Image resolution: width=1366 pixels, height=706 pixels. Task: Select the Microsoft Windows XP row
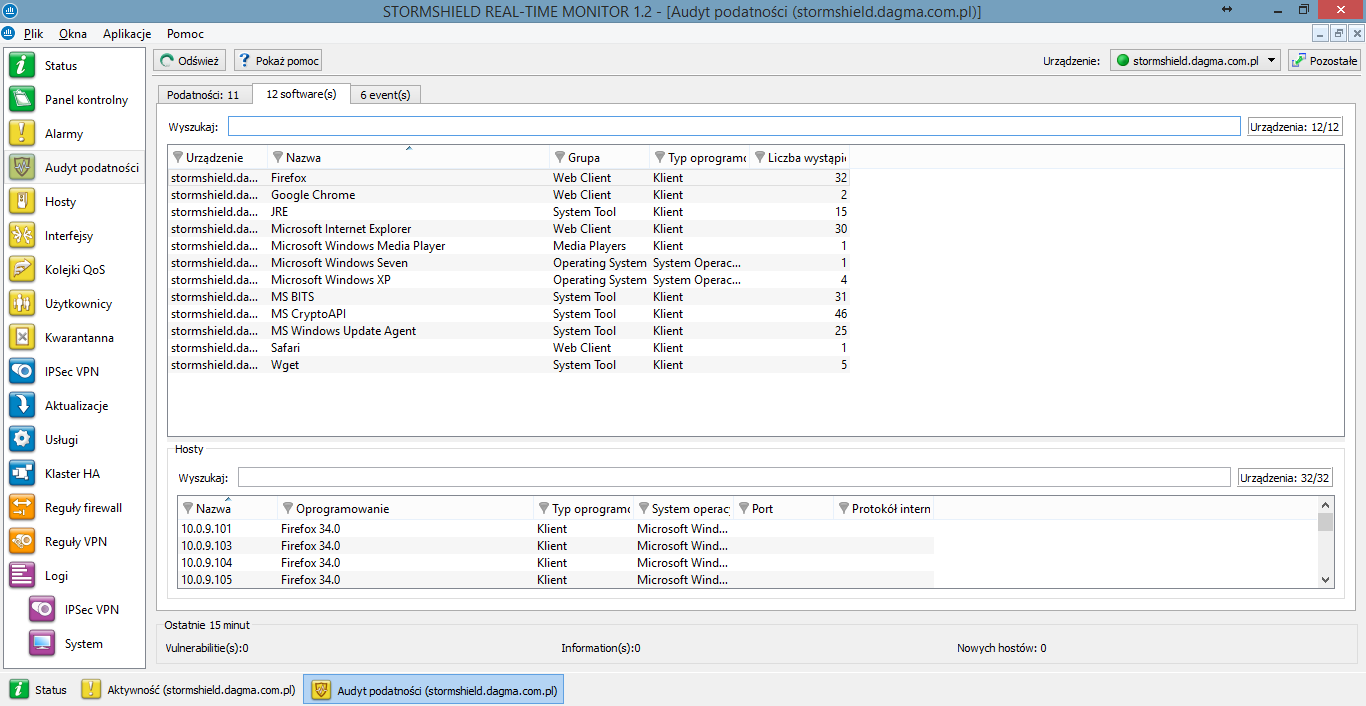[509, 280]
